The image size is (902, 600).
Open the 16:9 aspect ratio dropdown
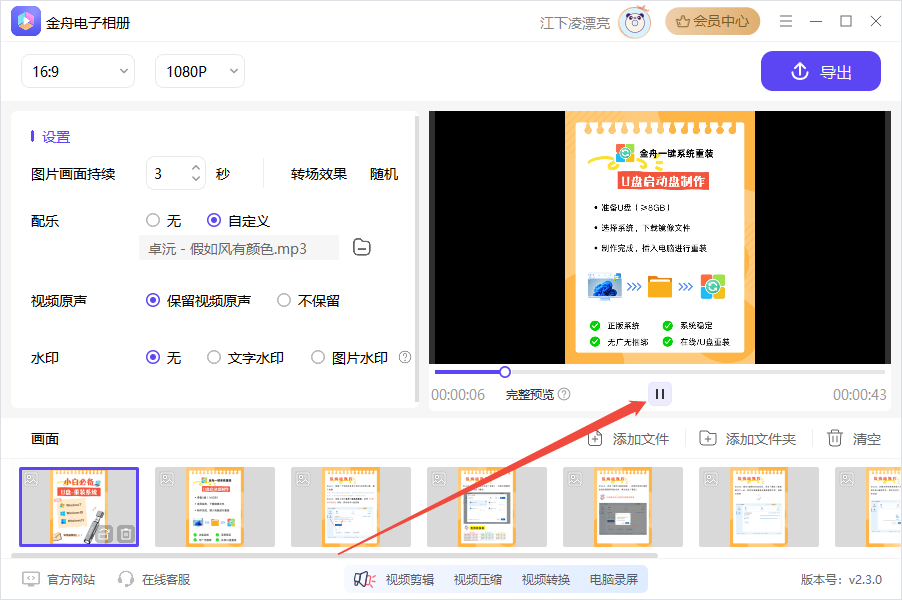(x=78, y=71)
